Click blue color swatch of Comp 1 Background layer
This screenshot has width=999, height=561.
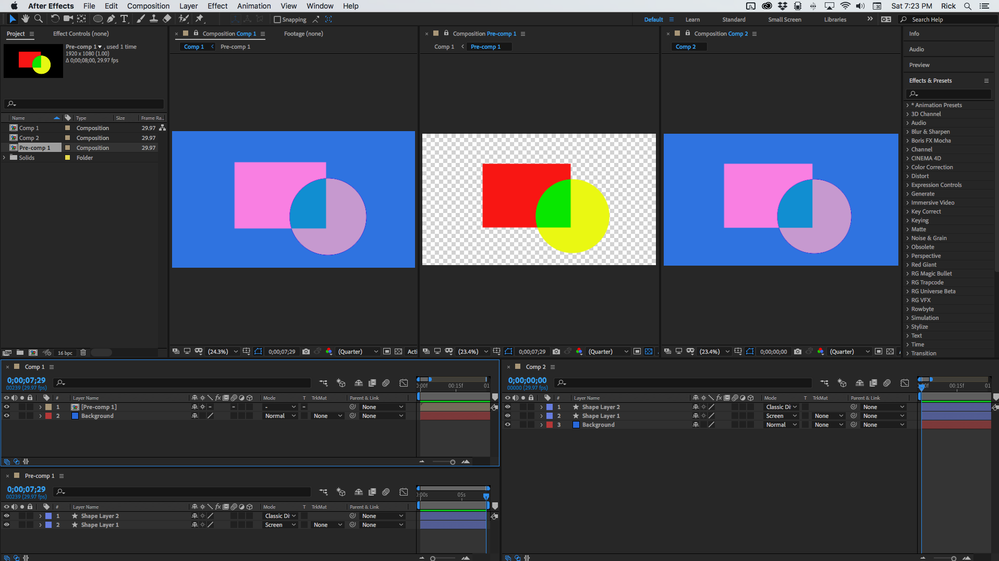(76, 416)
